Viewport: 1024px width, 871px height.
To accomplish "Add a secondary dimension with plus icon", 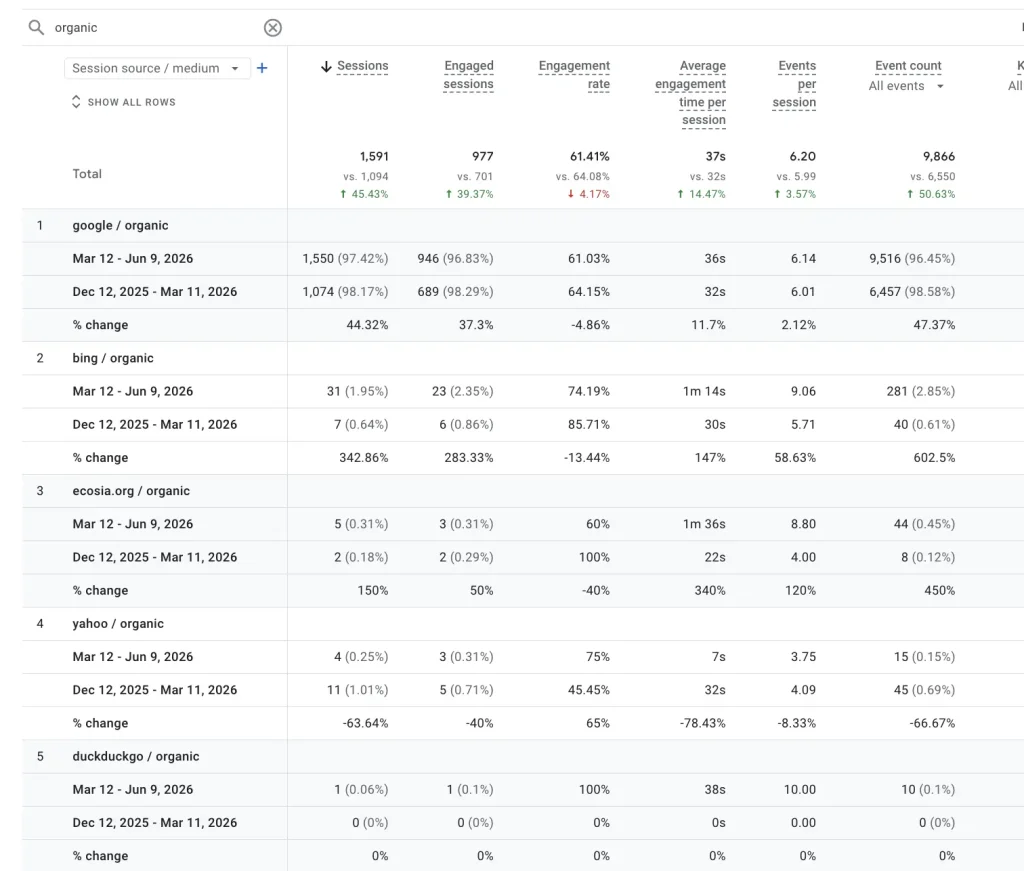I will coord(262,68).
